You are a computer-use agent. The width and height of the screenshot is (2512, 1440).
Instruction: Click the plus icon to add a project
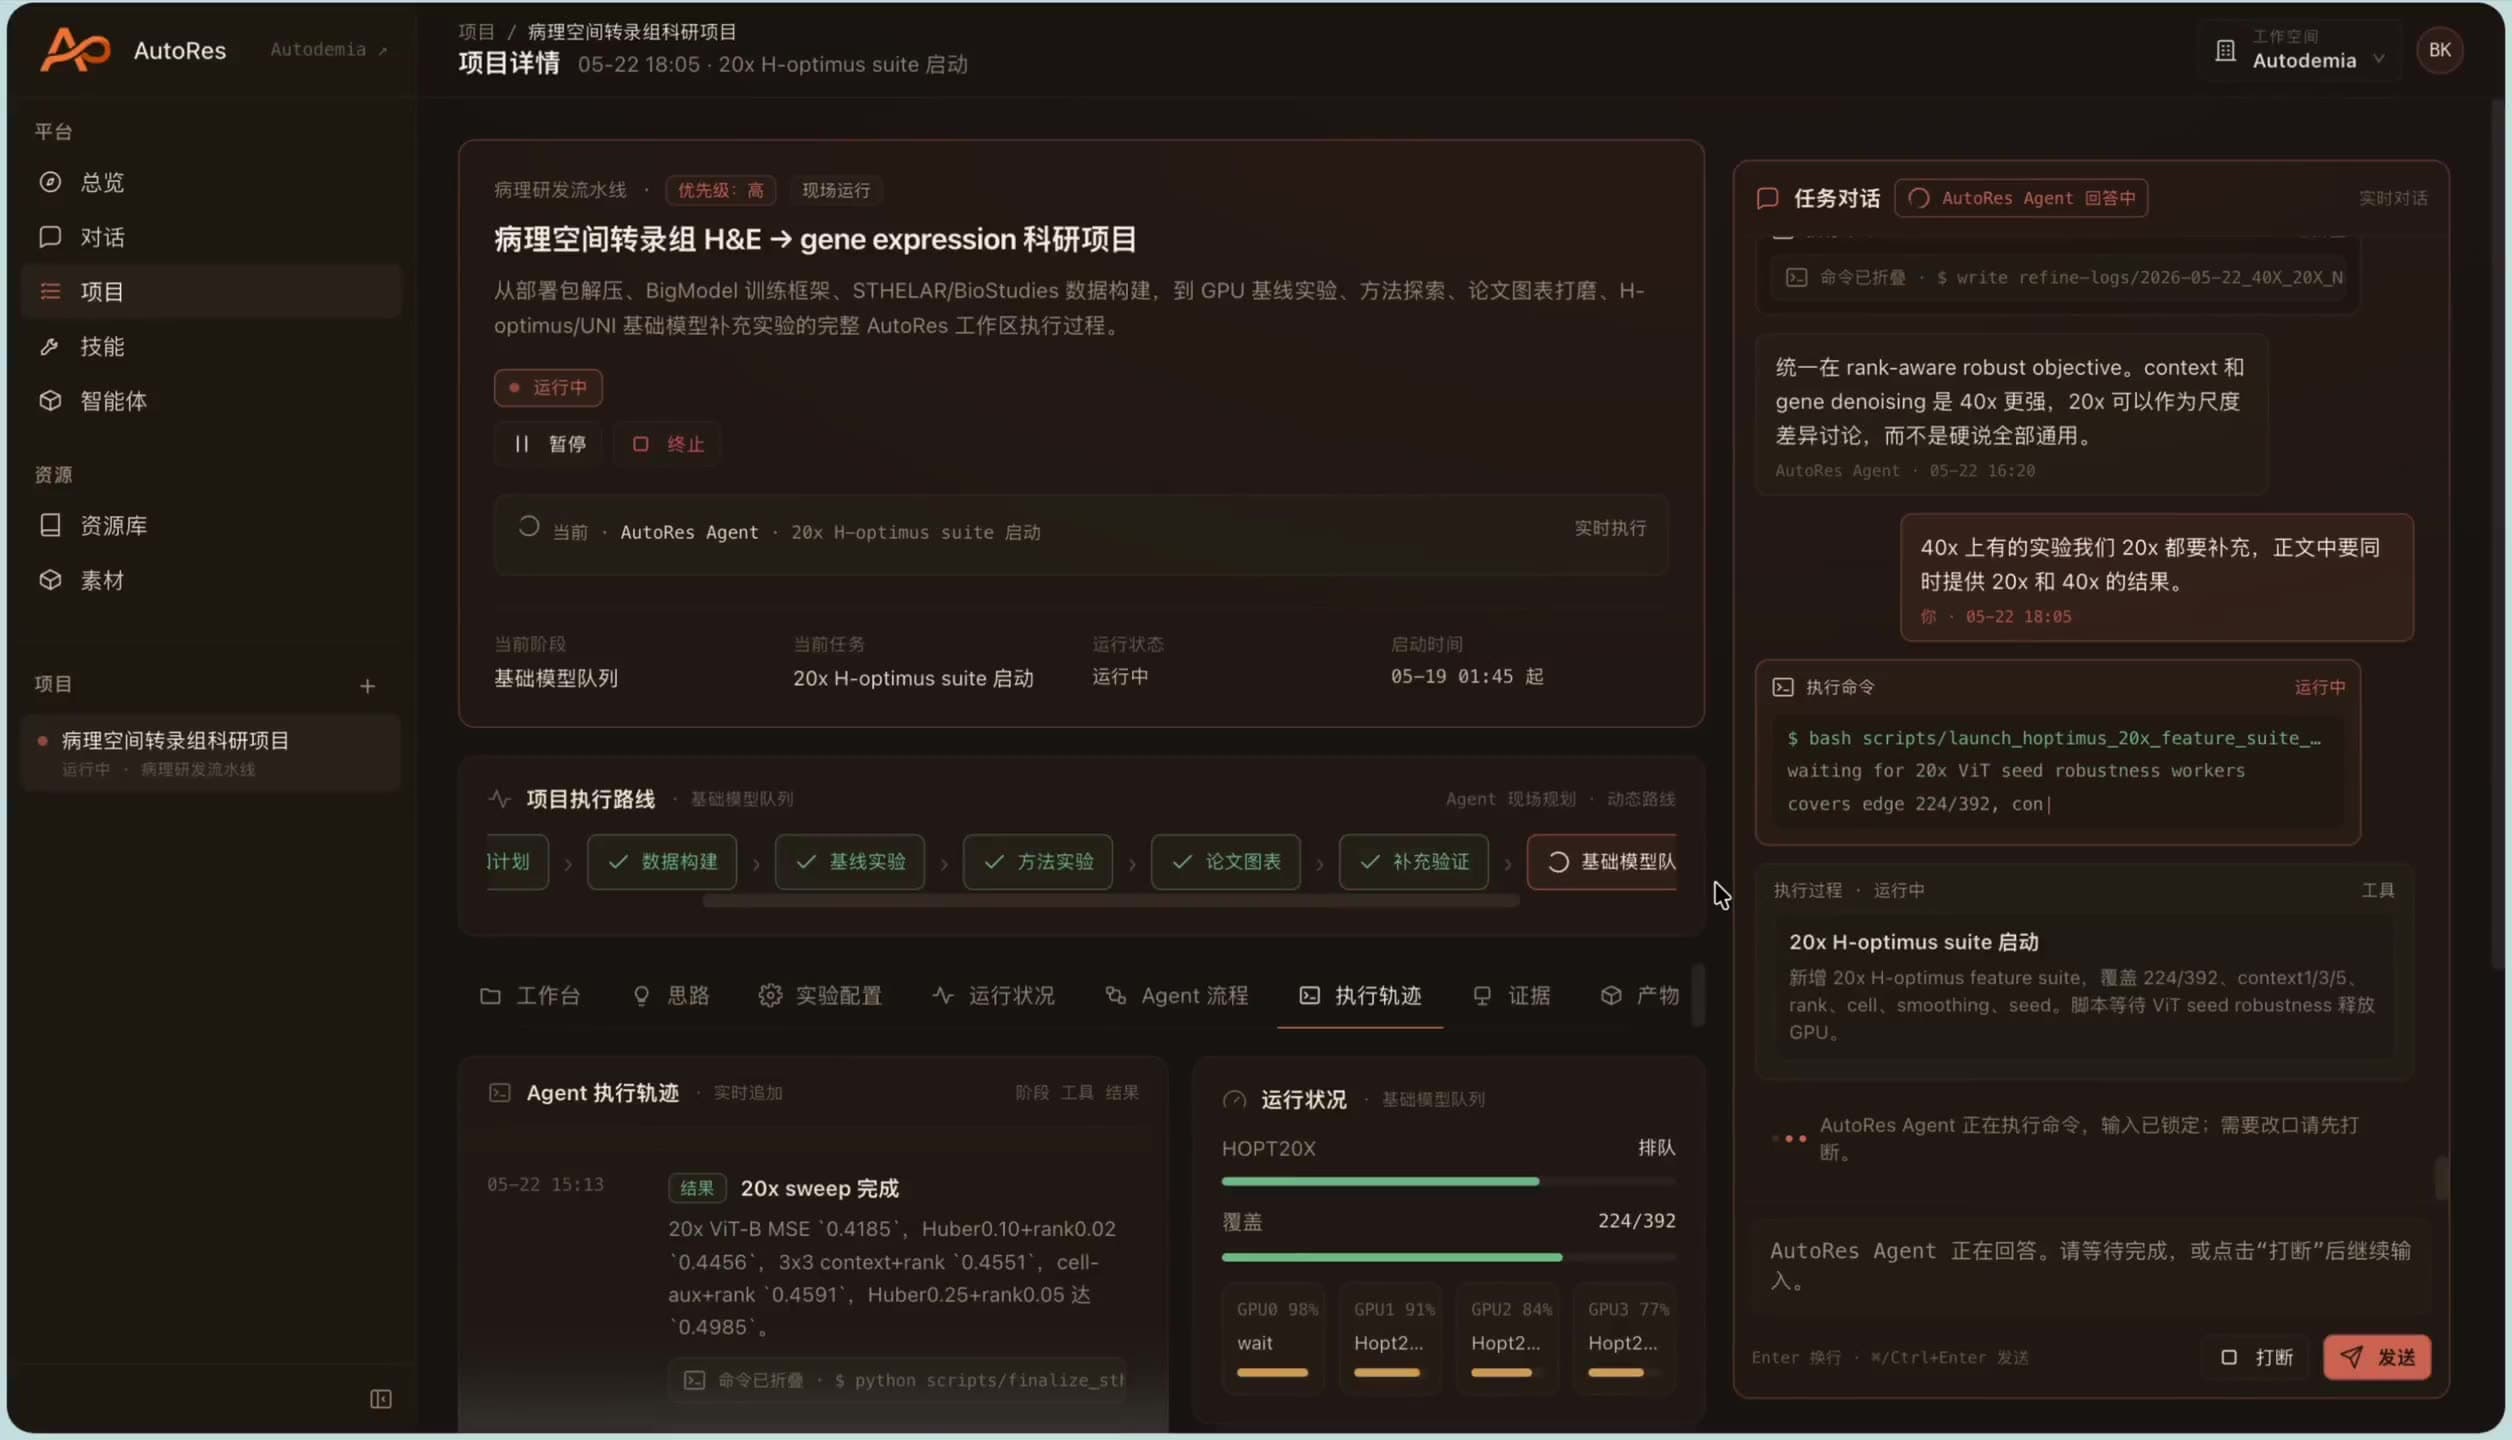(367, 686)
